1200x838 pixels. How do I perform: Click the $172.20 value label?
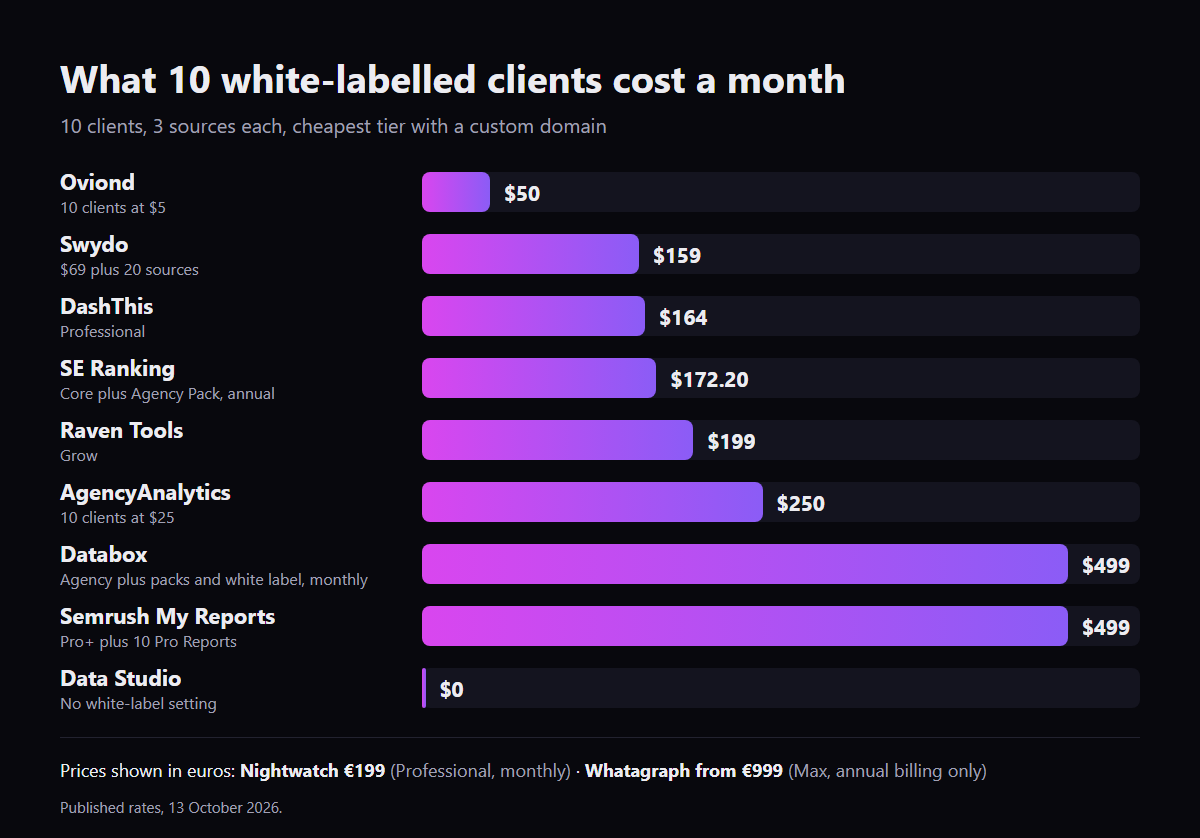(x=709, y=380)
